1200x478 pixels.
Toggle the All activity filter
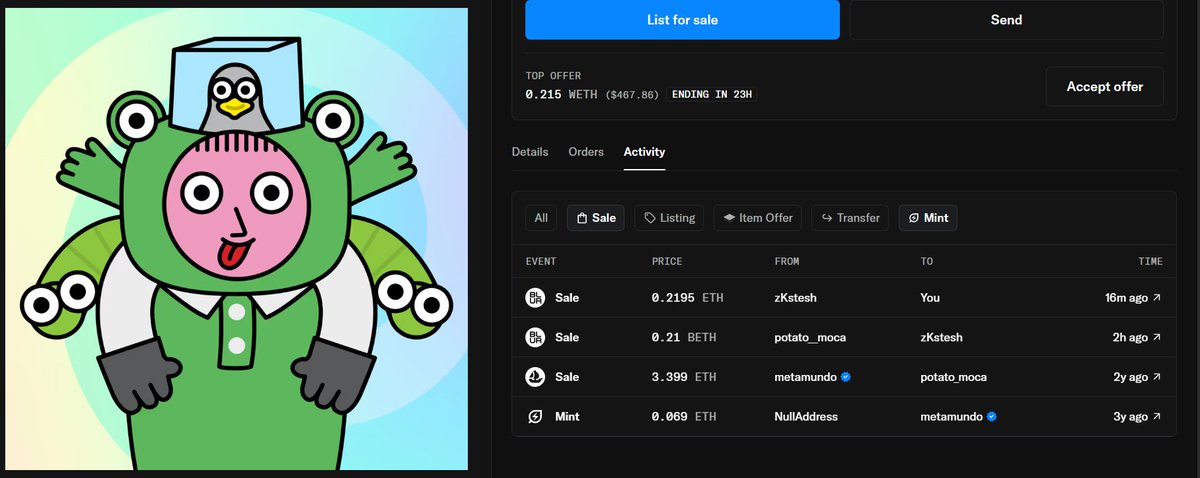[x=541, y=218]
